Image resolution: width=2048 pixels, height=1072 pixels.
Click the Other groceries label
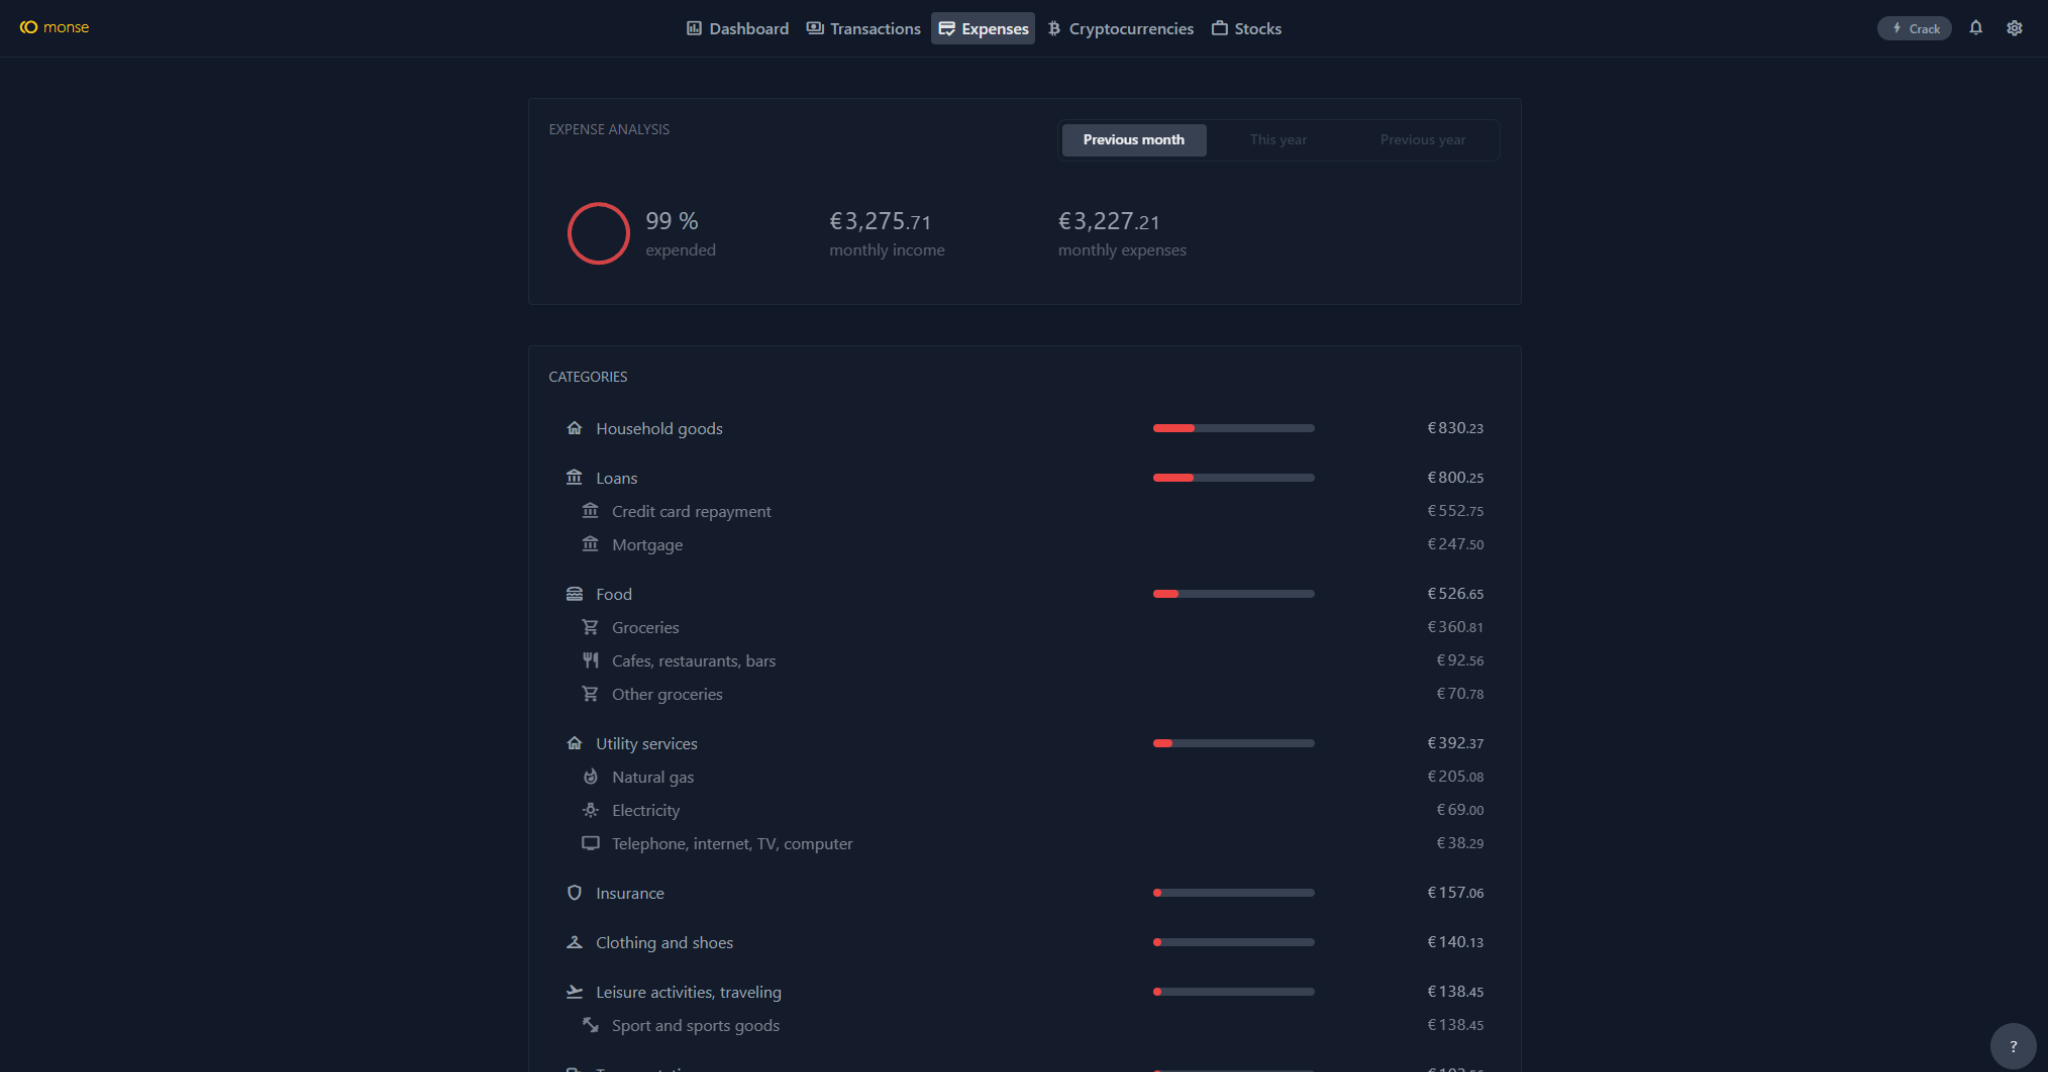tap(667, 694)
